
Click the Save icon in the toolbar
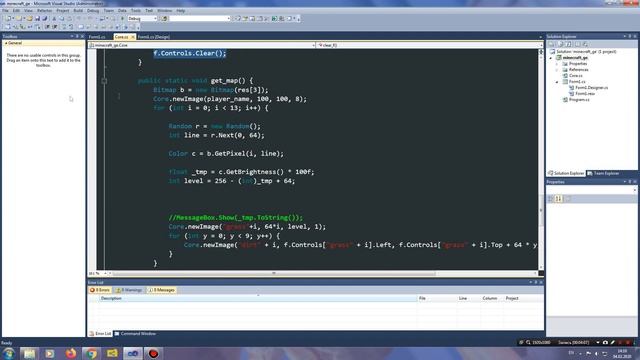click(x=37, y=19)
